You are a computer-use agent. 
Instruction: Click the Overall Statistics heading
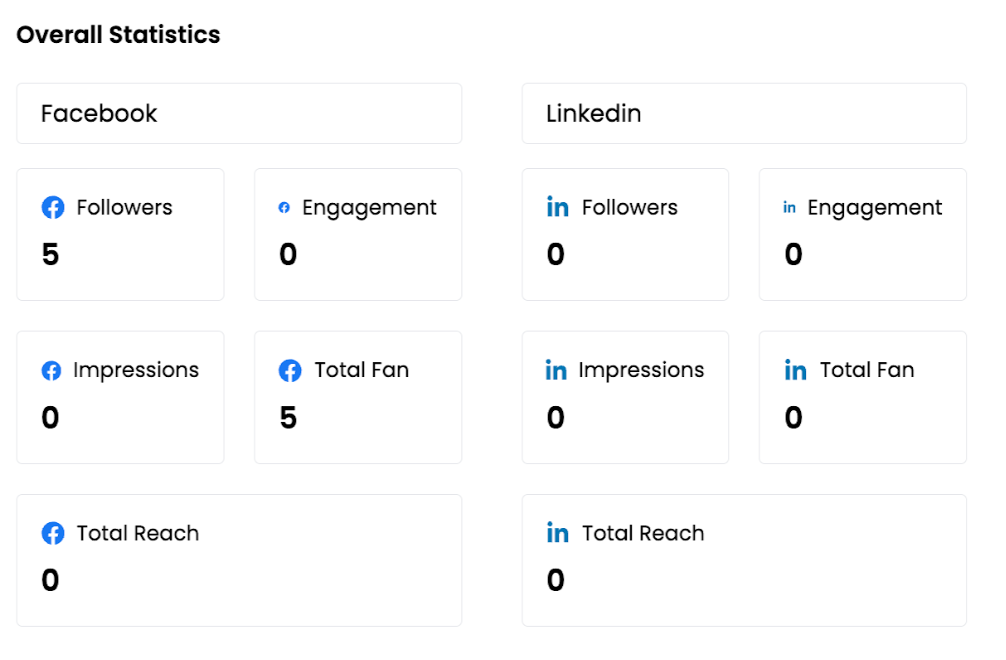coord(118,35)
